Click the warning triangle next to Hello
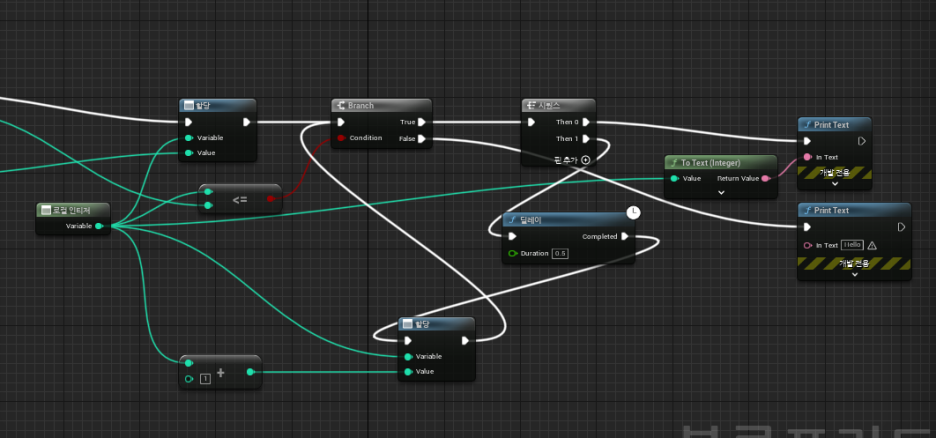This screenshot has width=936, height=438. pos(872,245)
